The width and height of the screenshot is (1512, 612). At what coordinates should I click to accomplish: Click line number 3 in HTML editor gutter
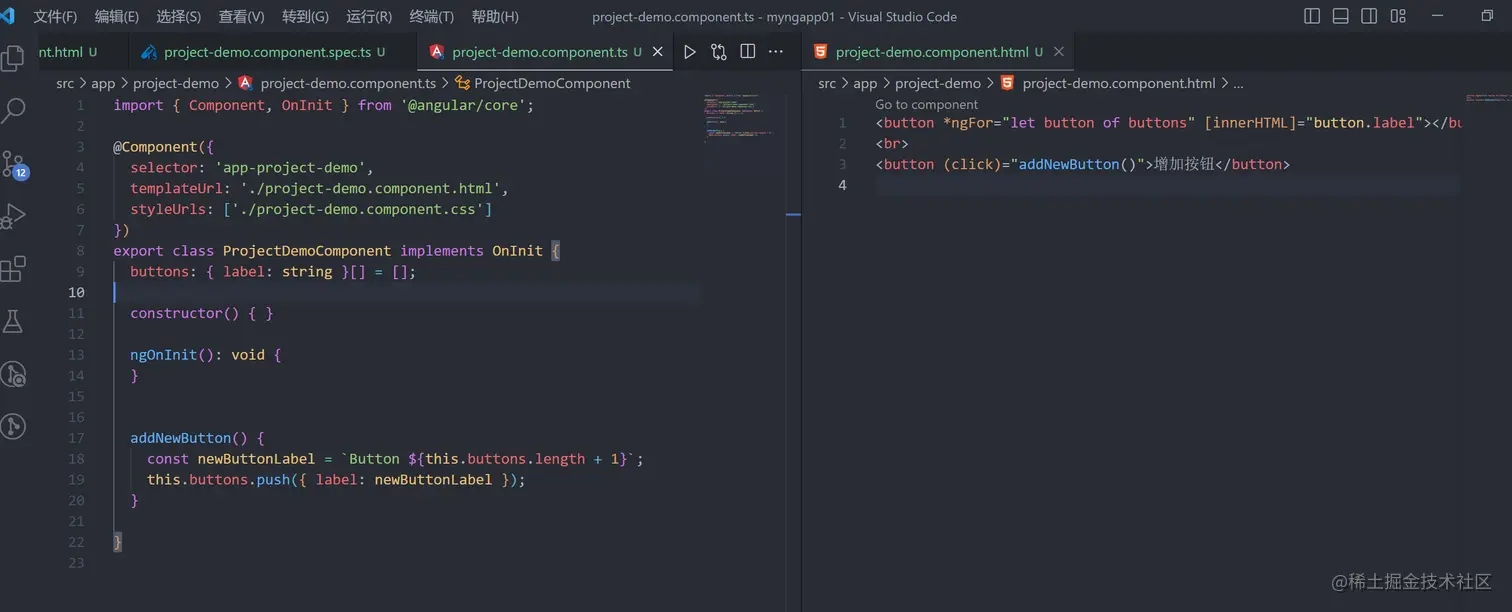pos(842,164)
